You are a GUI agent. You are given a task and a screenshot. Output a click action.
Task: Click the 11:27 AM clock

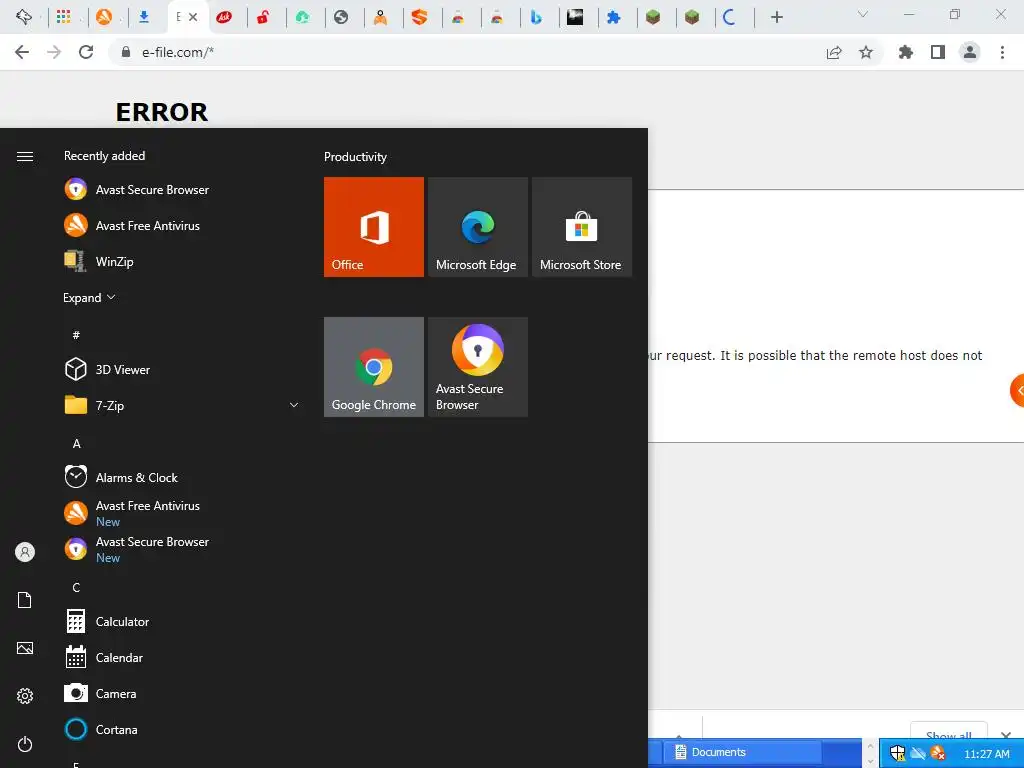click(986, 754)
